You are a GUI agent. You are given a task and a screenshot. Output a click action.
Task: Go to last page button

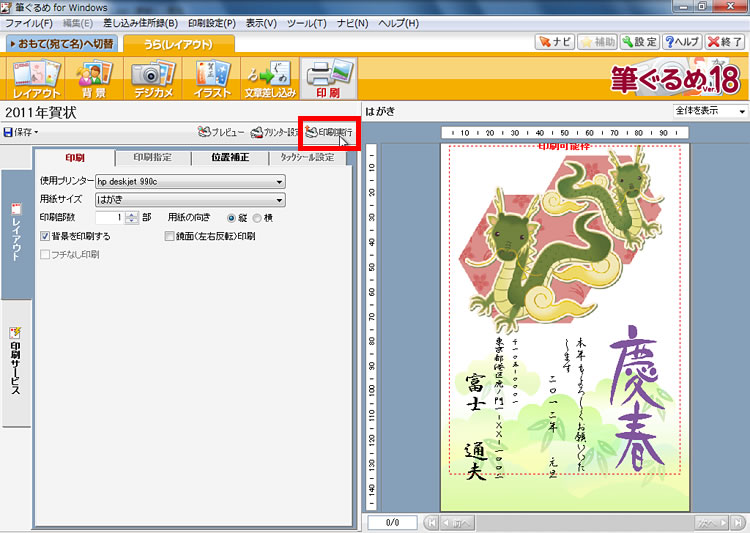click(x=738, y=523)
